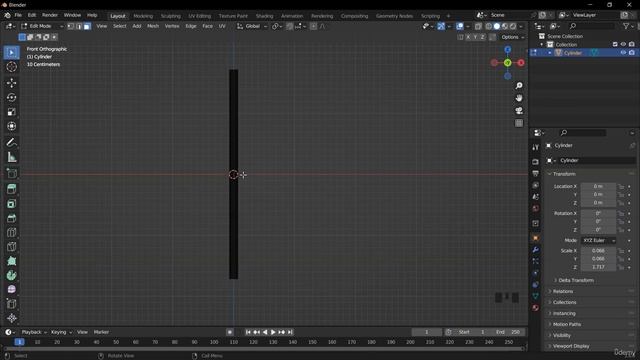Click the Scale Z value field
Viewport: 640px width, 360px height.
point(598,267)
